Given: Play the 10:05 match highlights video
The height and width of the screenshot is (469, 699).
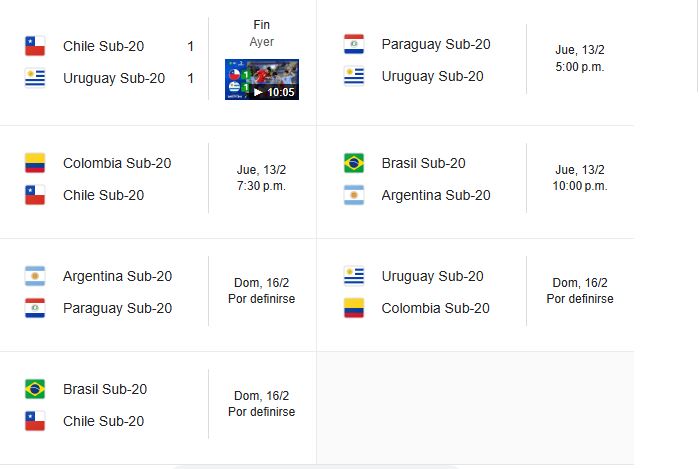Looking at the screenshot, I should coord(262,79).
